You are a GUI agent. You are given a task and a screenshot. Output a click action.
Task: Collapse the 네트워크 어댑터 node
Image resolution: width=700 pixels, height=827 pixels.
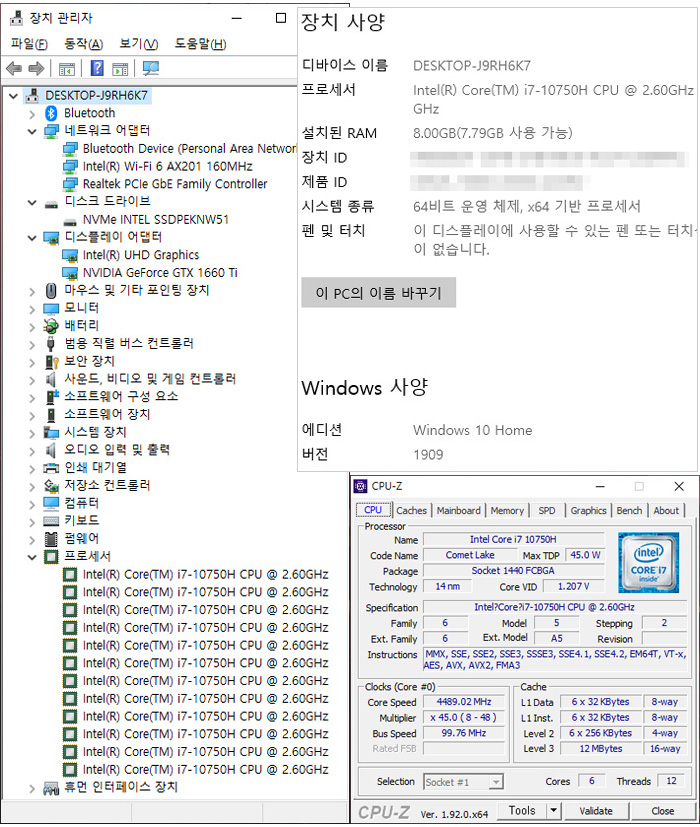[32, 131]
